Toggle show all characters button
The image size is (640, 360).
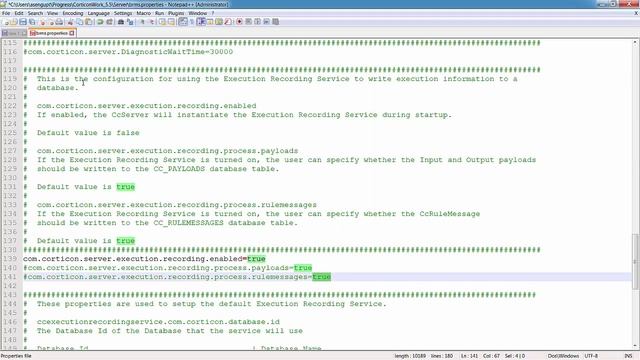point(191,22)
